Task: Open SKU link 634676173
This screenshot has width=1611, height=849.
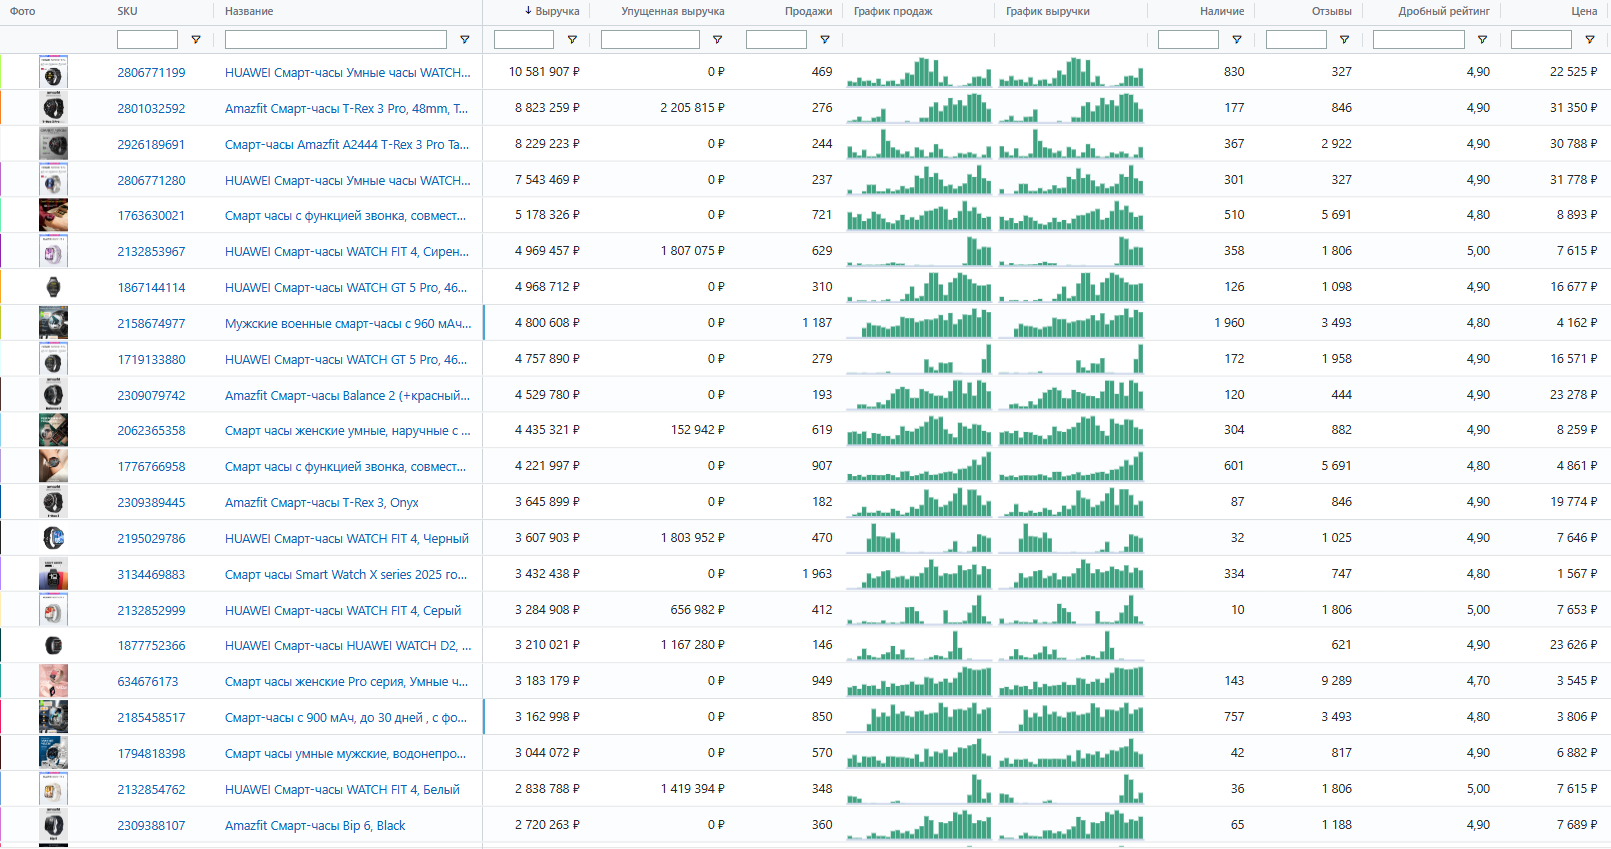Action: (148, 682)
